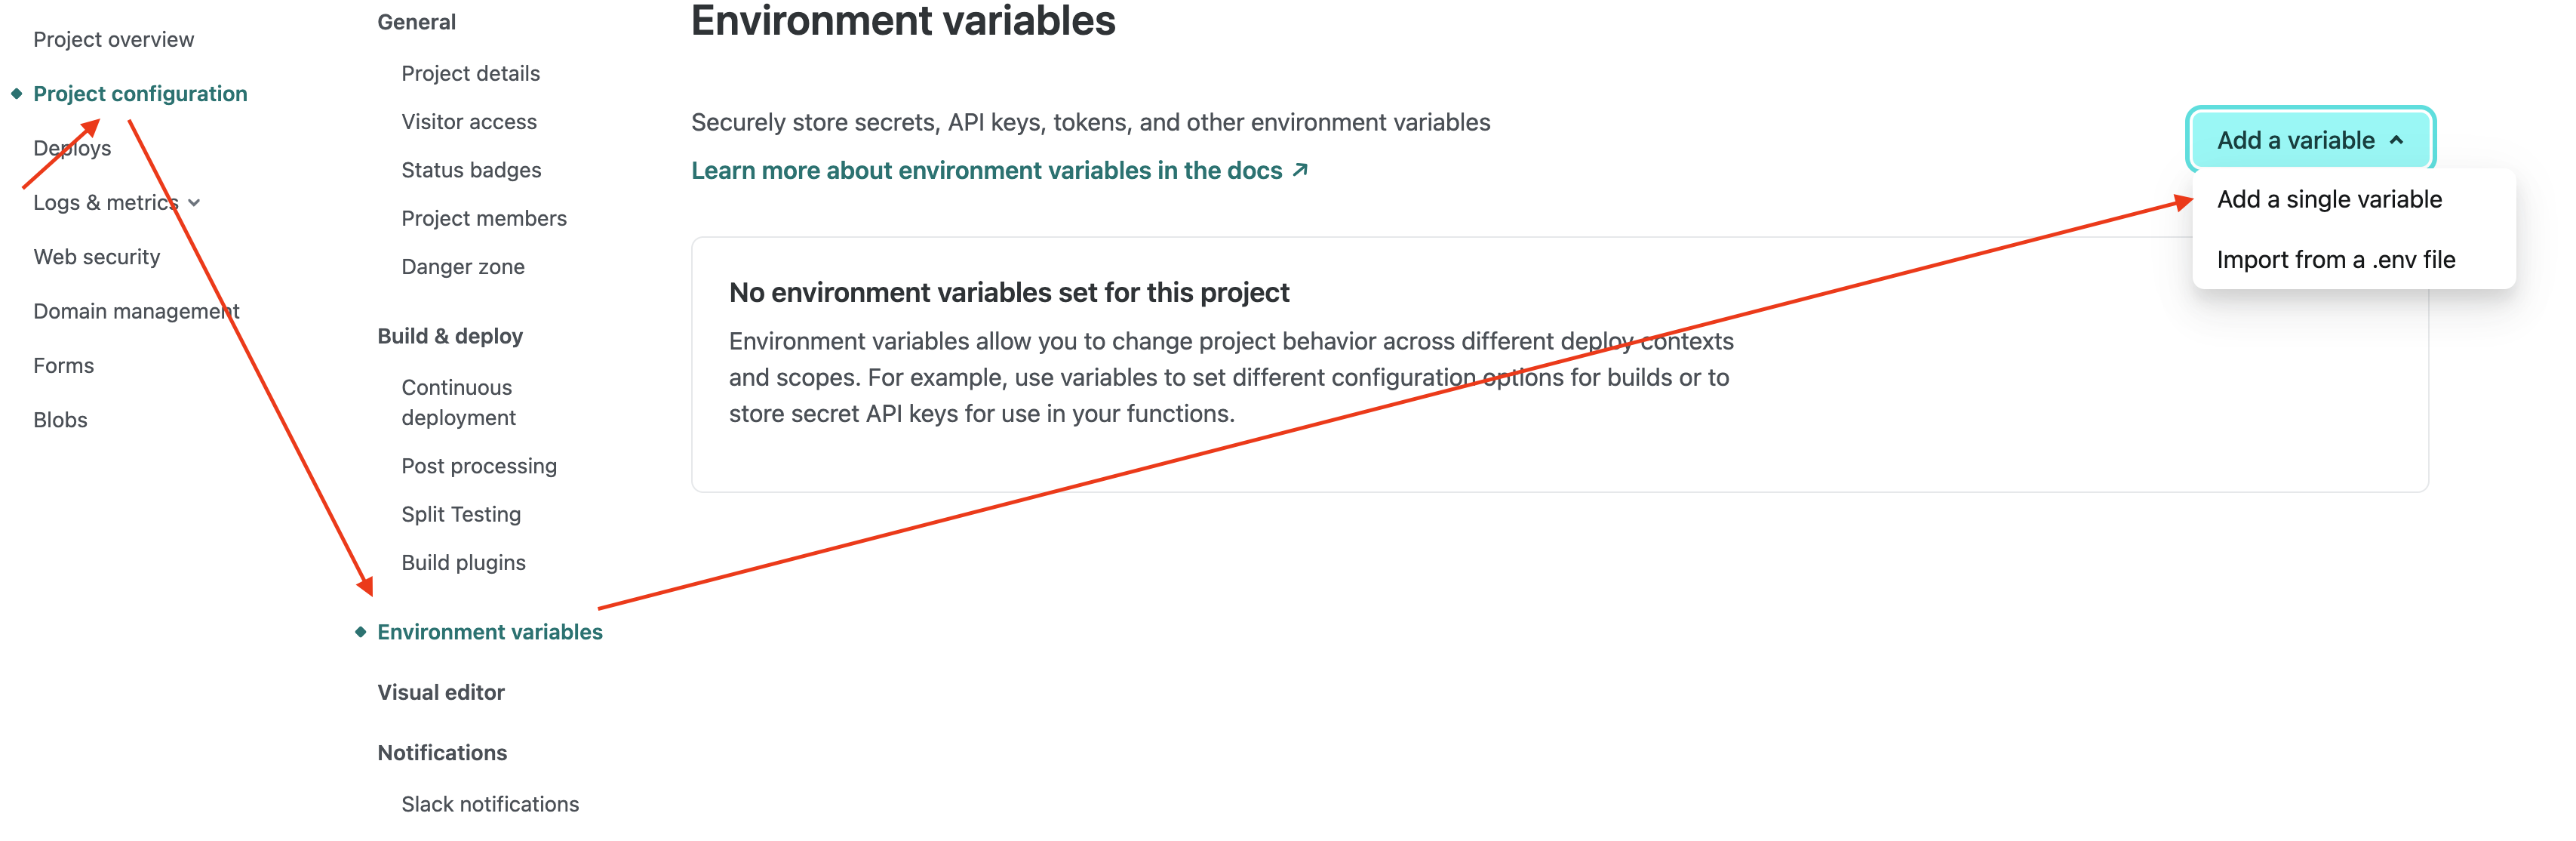Collapse the Add a variable dropdown
Image resolution: width=2576 pixels, height=841 pixels.
(x=2309, y=140)
